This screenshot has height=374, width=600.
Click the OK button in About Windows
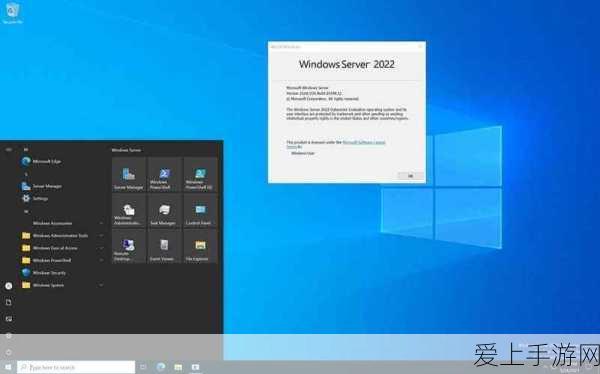click(x=411, y=176)
